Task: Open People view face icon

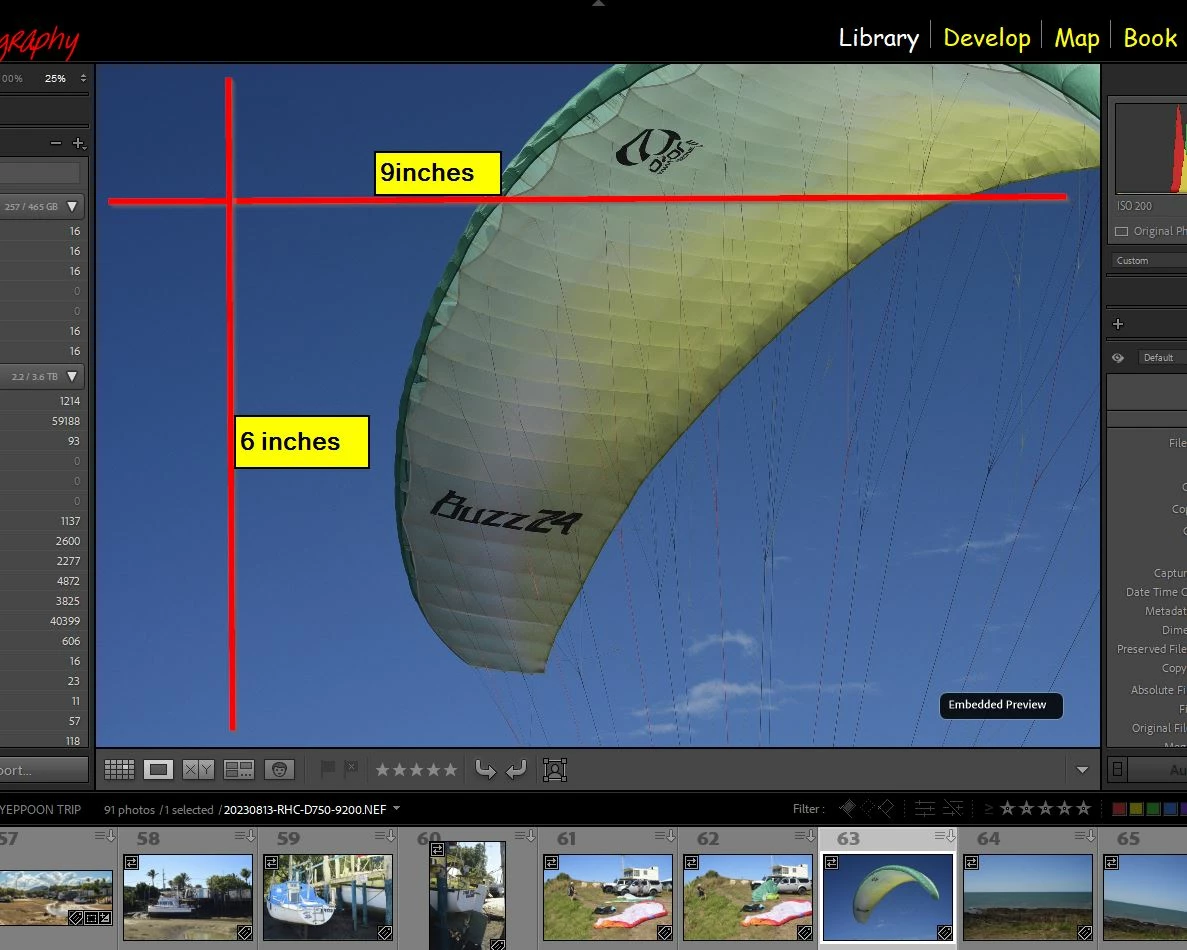Action: [279, 770]
